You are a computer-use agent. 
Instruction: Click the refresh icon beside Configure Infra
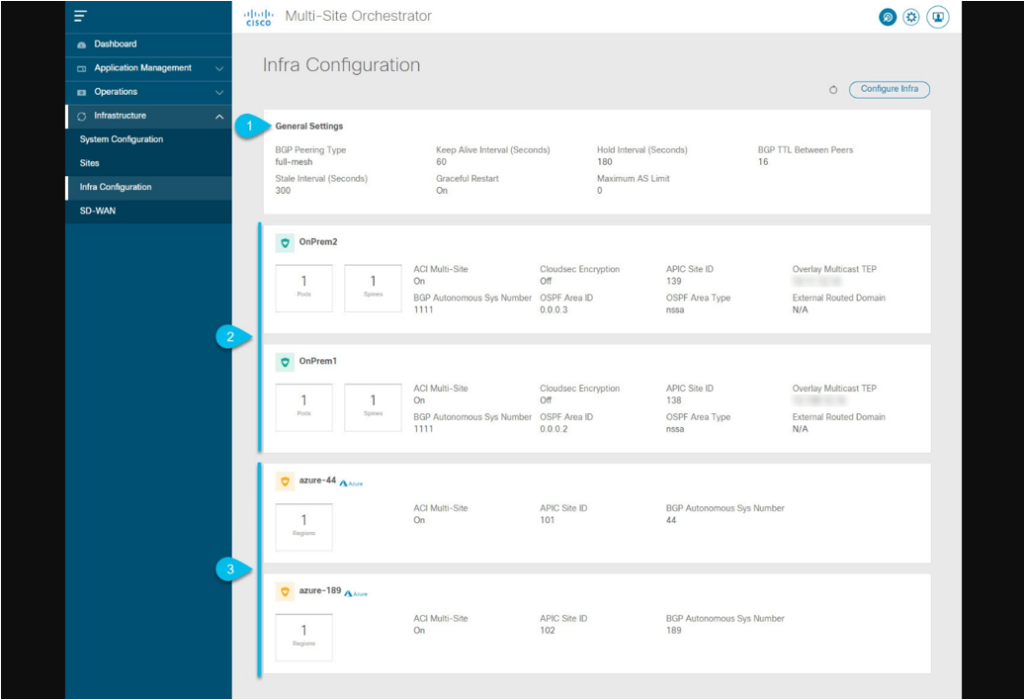pyautogui.click(x=833, y=90)
